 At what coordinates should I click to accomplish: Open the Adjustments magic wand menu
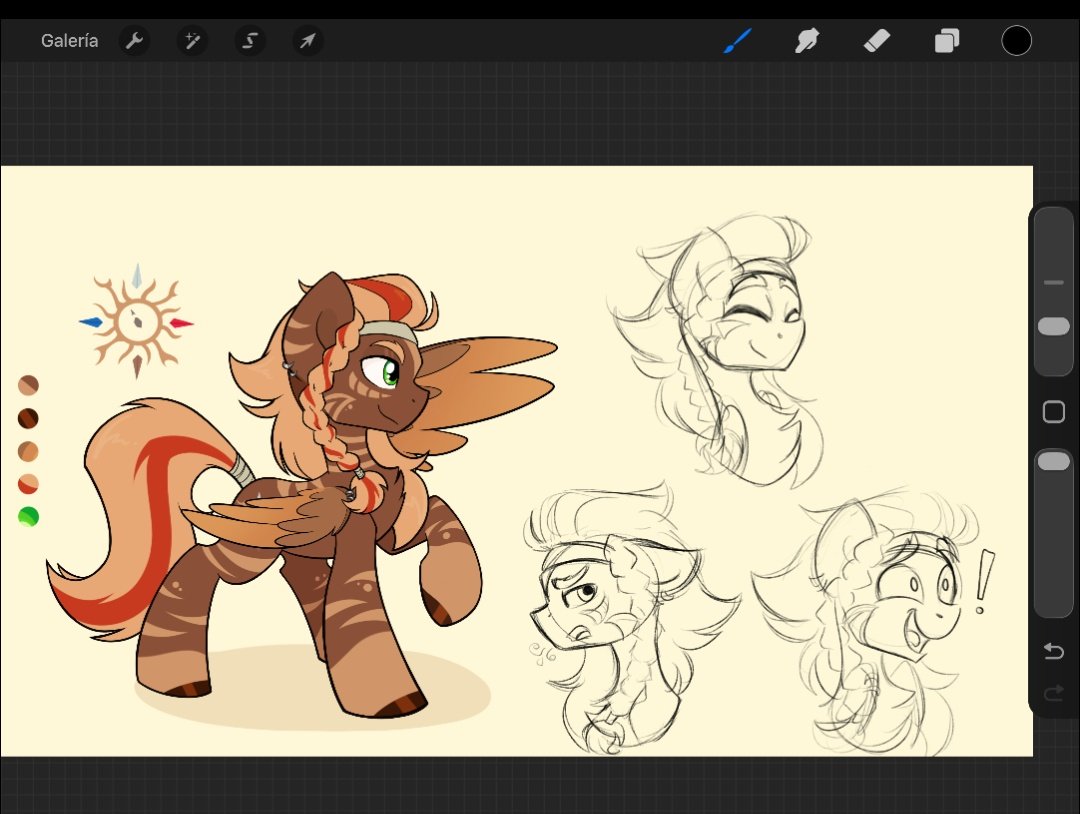[x=192, y=41]
